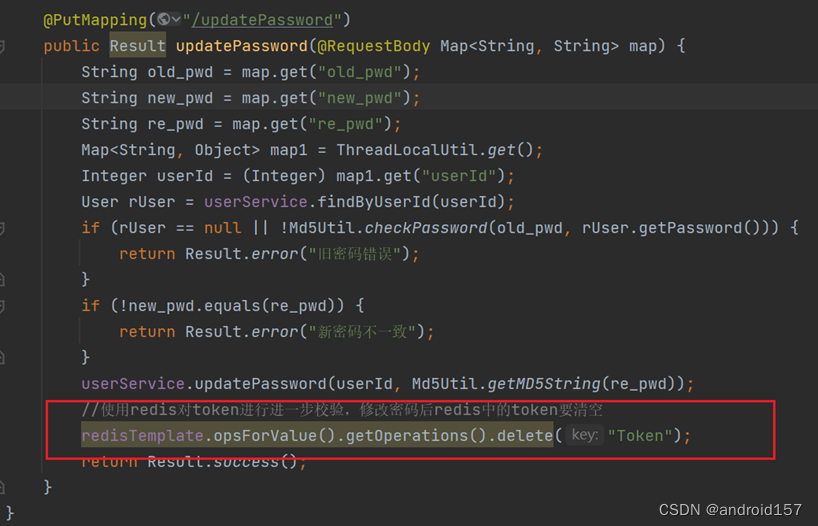Open the chevron dropdown next to the globe icon
The image size is (818, 526).
[176, 20]
